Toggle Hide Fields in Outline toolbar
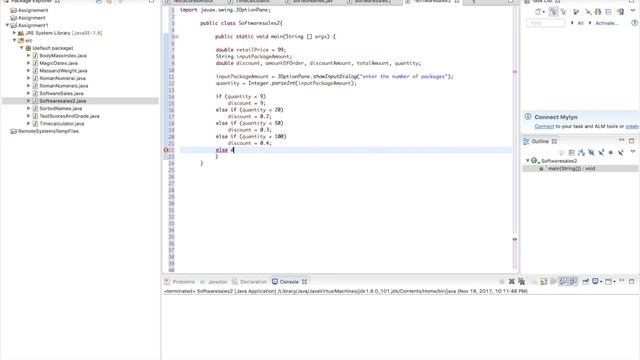 591,152
